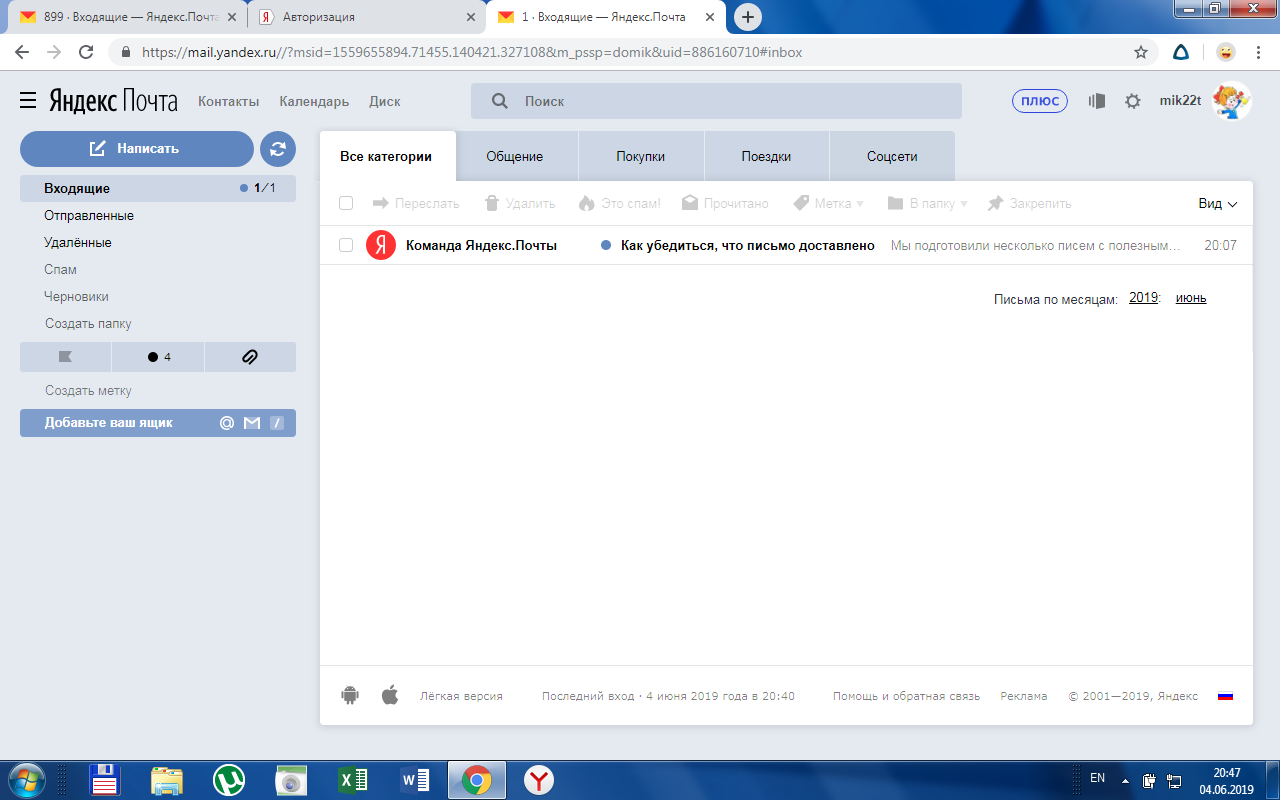Click the ПЛЮС button

click(x=1040, y=101)
